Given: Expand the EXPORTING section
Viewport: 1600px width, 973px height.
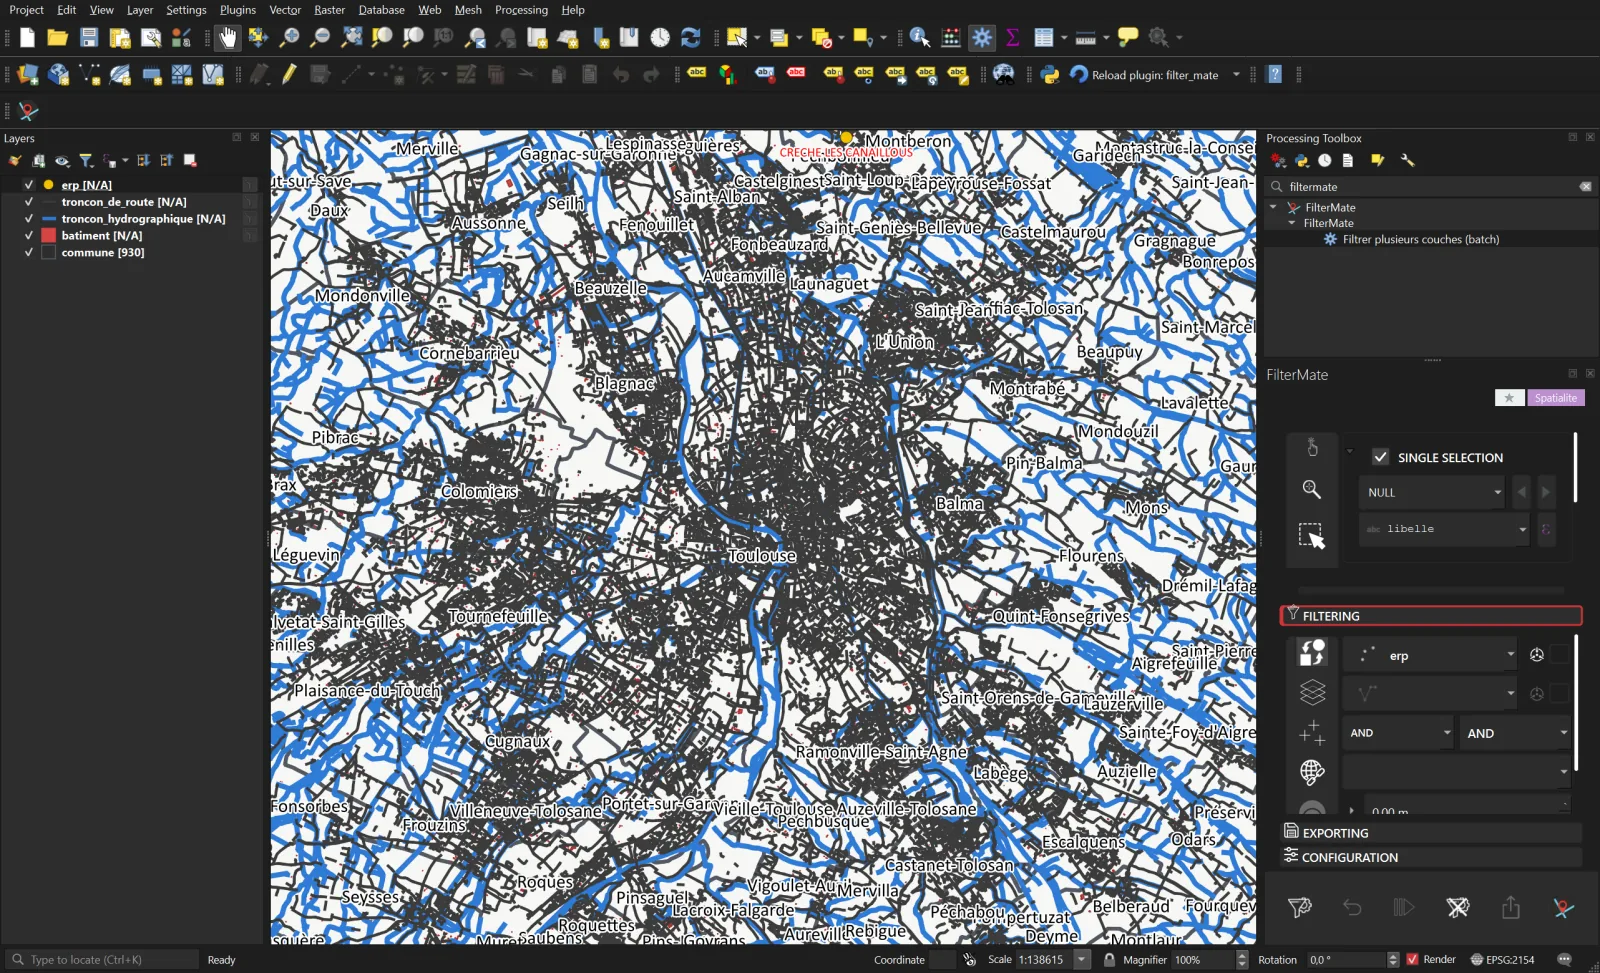Looking at the screenshot, I should coord(1431,833).
